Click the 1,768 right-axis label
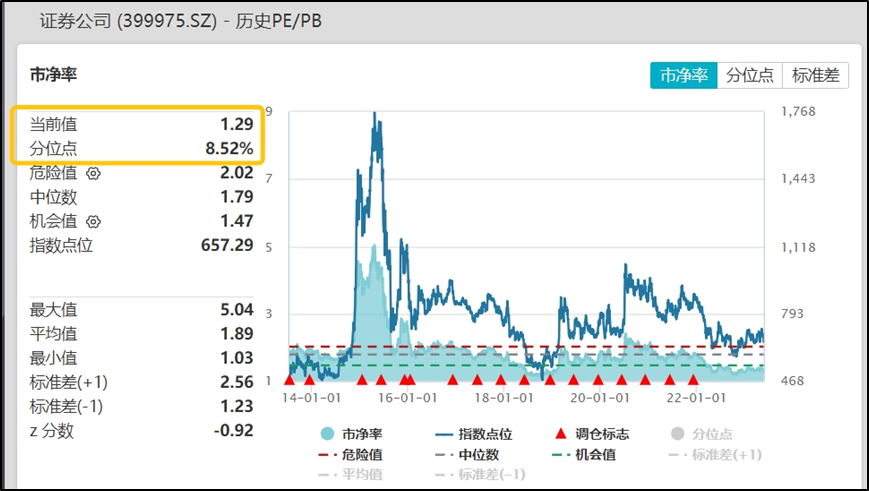 pos(798,111)
